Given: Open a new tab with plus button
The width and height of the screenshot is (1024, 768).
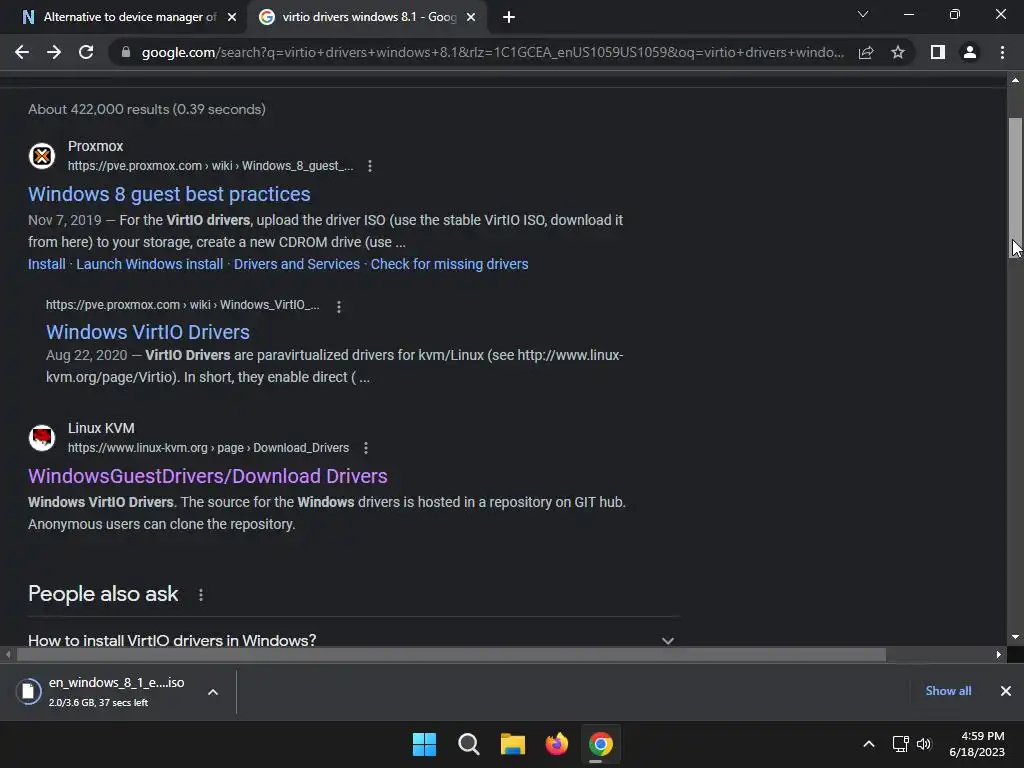Looking at the screenshot, I should (x=509, y=18).
